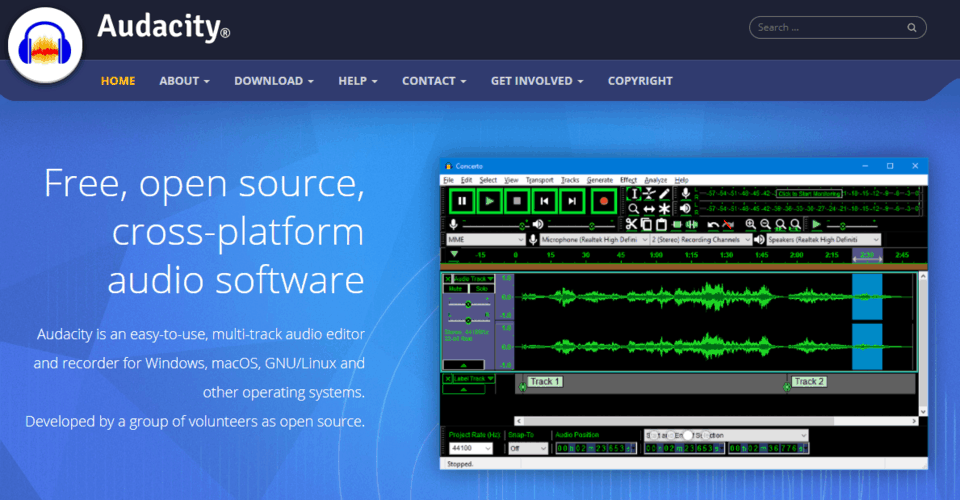Viewport: 960px width, 500px height.
Task: Click the Zoom Out icon
Action: pyautogui.click(x=765, y=225)
